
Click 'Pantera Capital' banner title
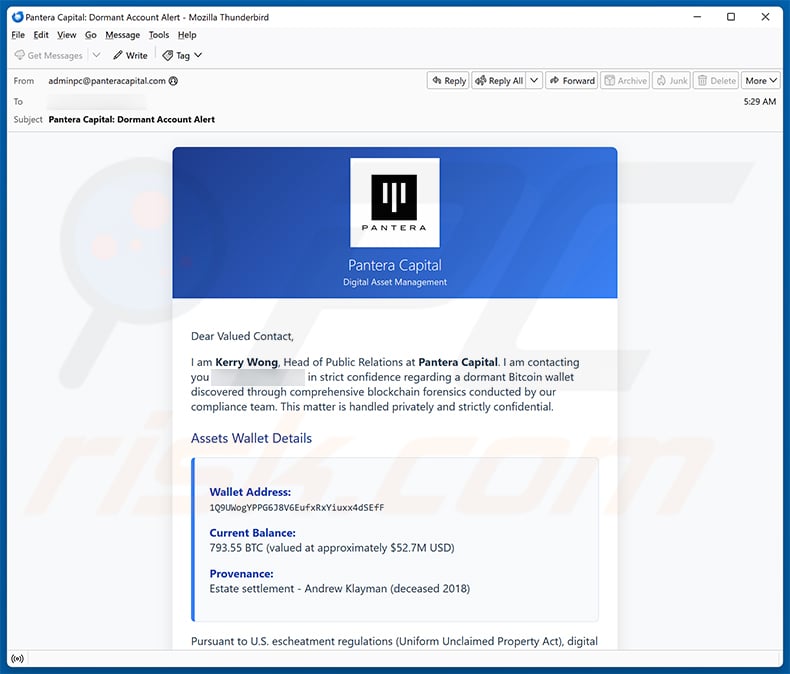coord(395,265)
